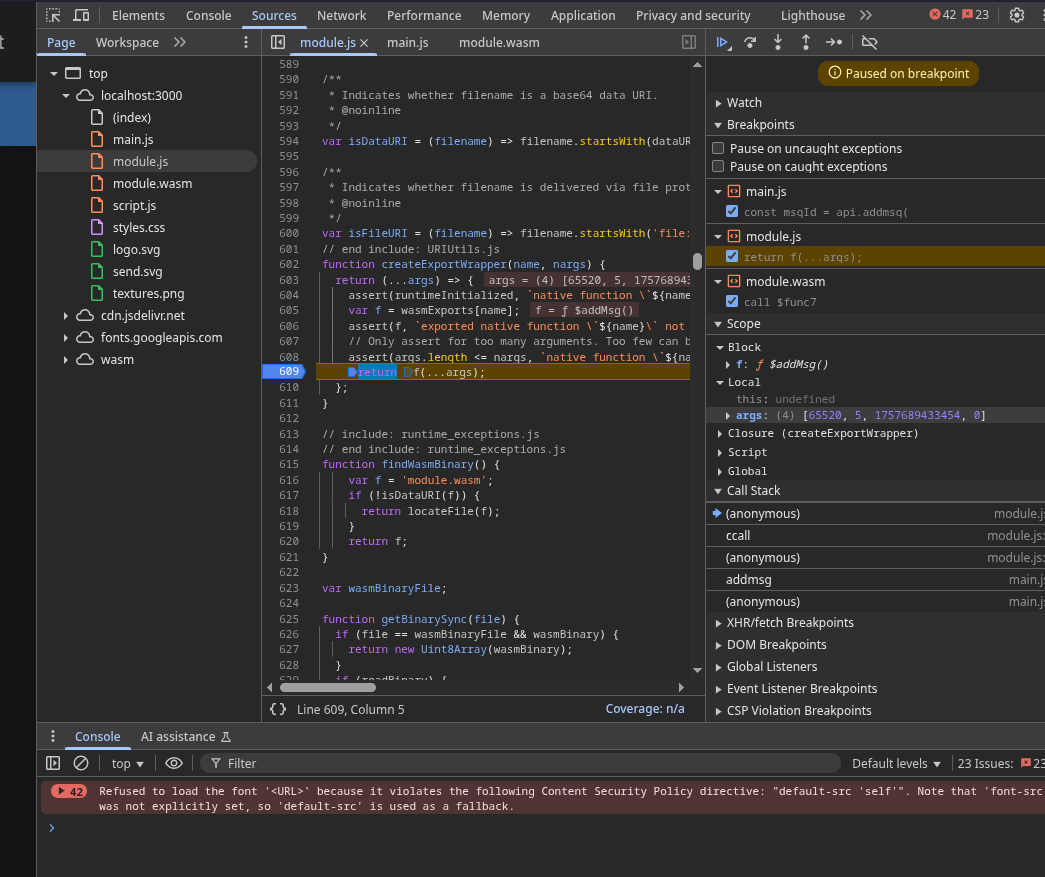Image resolution: width=1045 pixels, height=877 pixels.
Task: Resume script execution
Action: click(722, 42)
